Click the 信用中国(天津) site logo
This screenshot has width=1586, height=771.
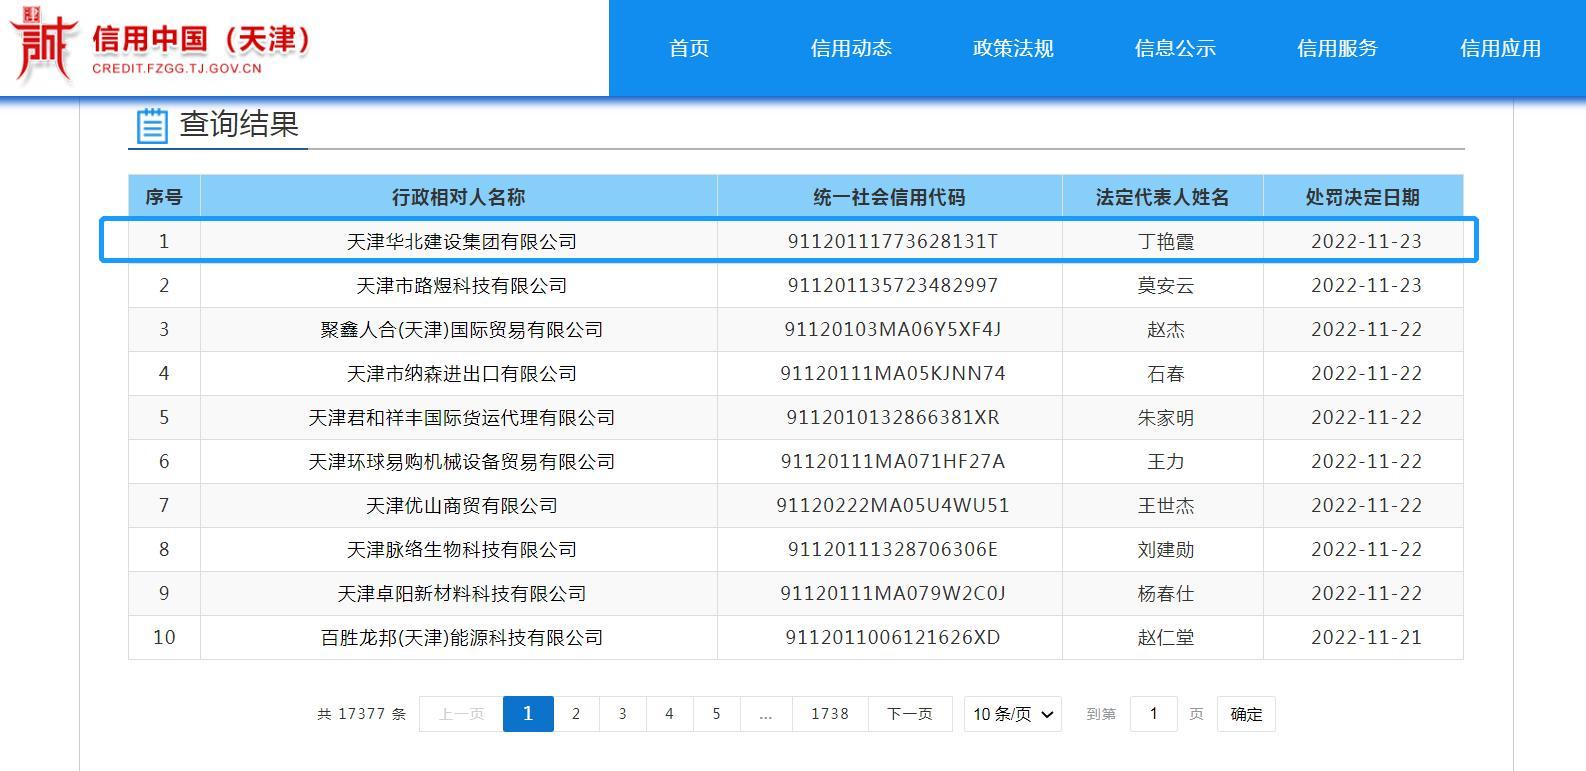pyautogui.click(x=160, y=45)
